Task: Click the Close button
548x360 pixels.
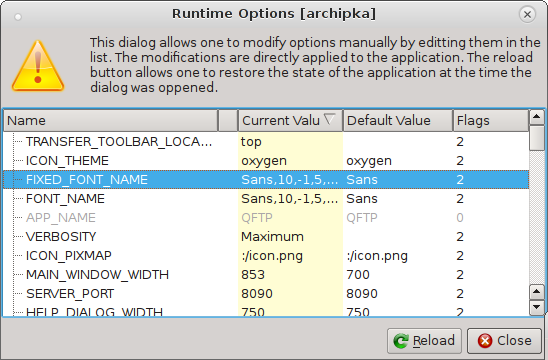Action: tap(504, 341)
